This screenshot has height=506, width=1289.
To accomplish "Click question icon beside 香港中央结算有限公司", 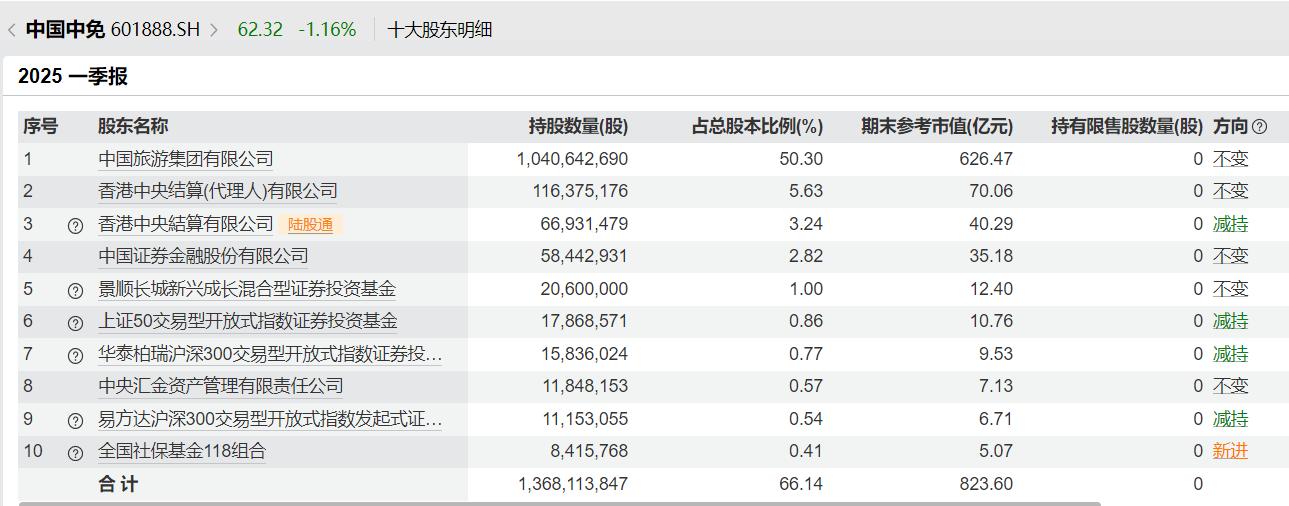I will coord(75,225).
